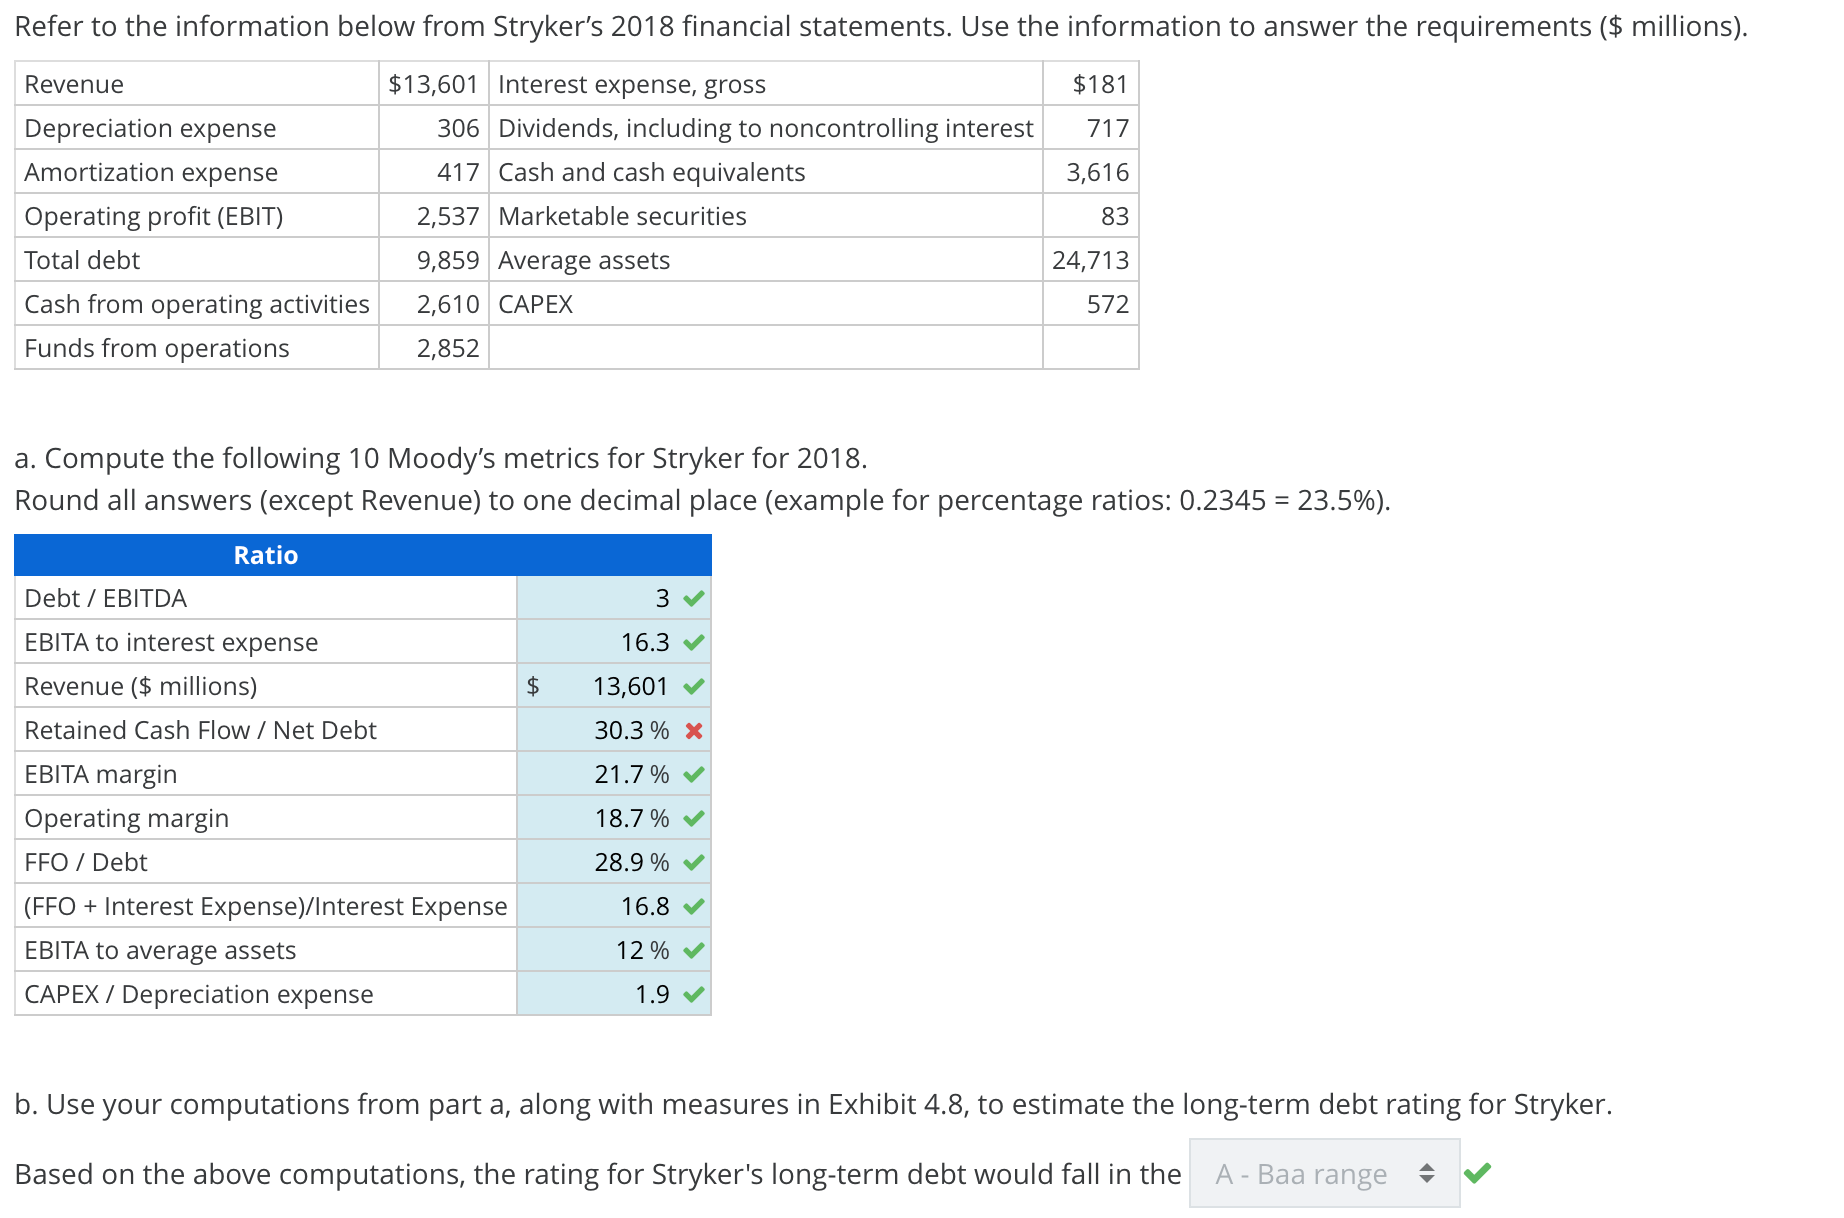Select the blue Ratio header cell
1844x1218 pixels.
click(x=265, y=554)
